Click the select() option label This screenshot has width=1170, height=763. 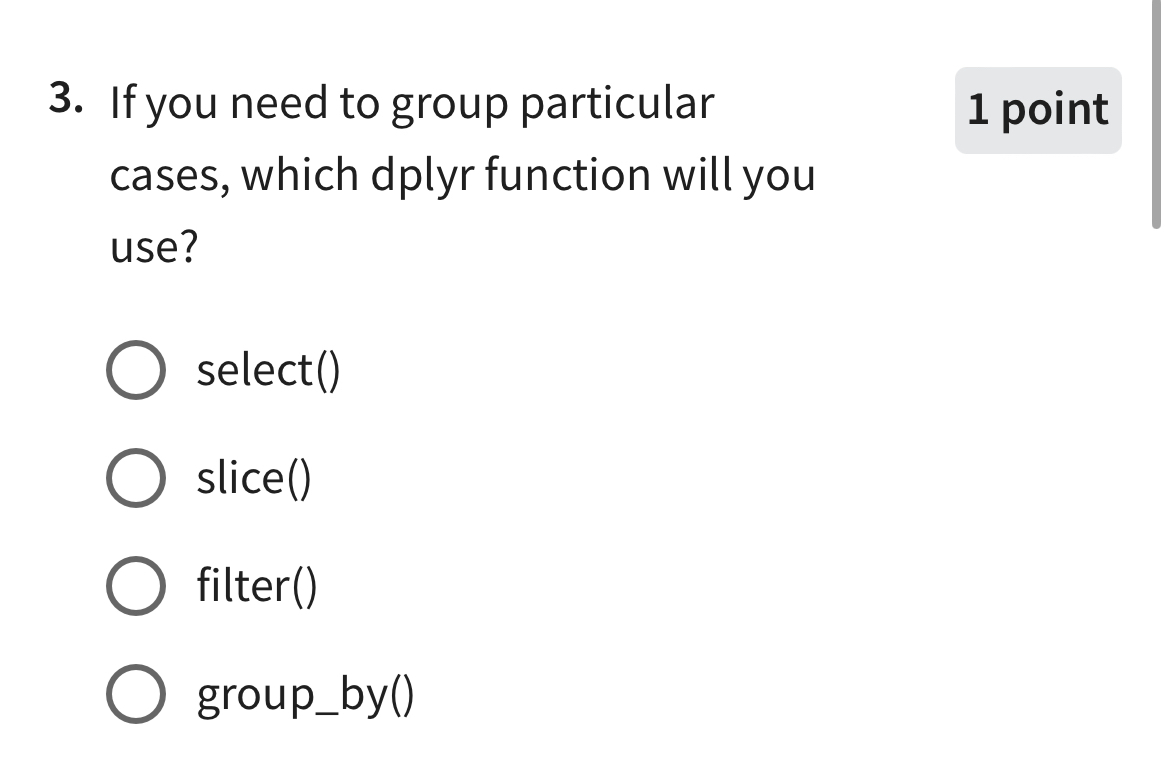click(267, 371)
